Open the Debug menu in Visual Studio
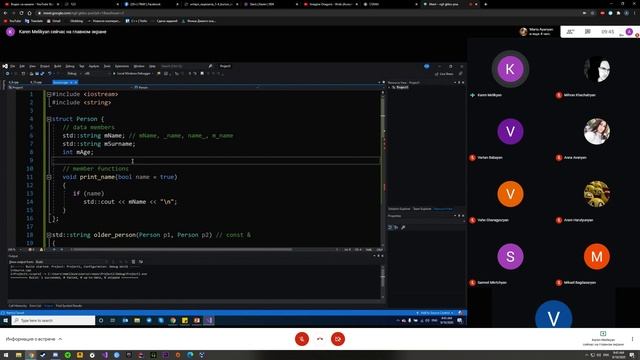 coord(70,66)
